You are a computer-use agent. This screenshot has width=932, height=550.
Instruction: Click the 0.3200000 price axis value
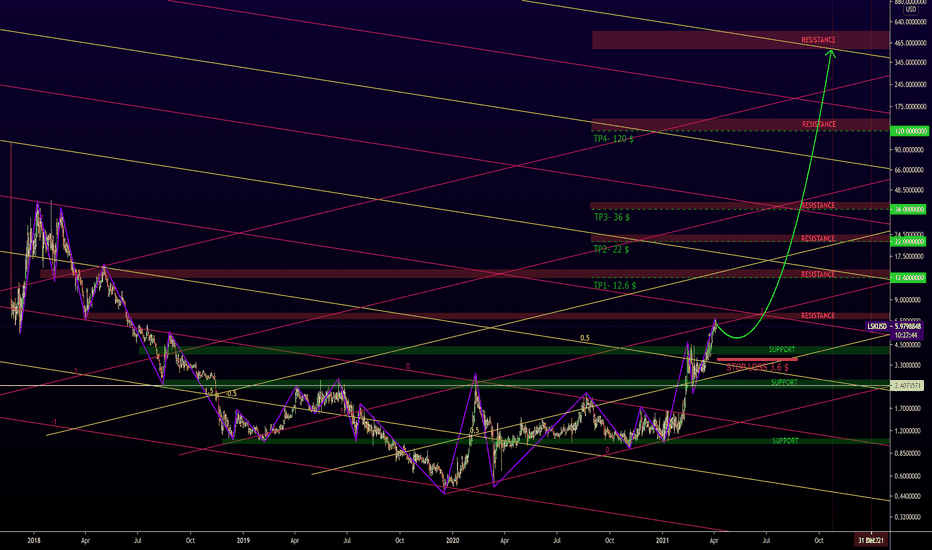click(909, 517)
